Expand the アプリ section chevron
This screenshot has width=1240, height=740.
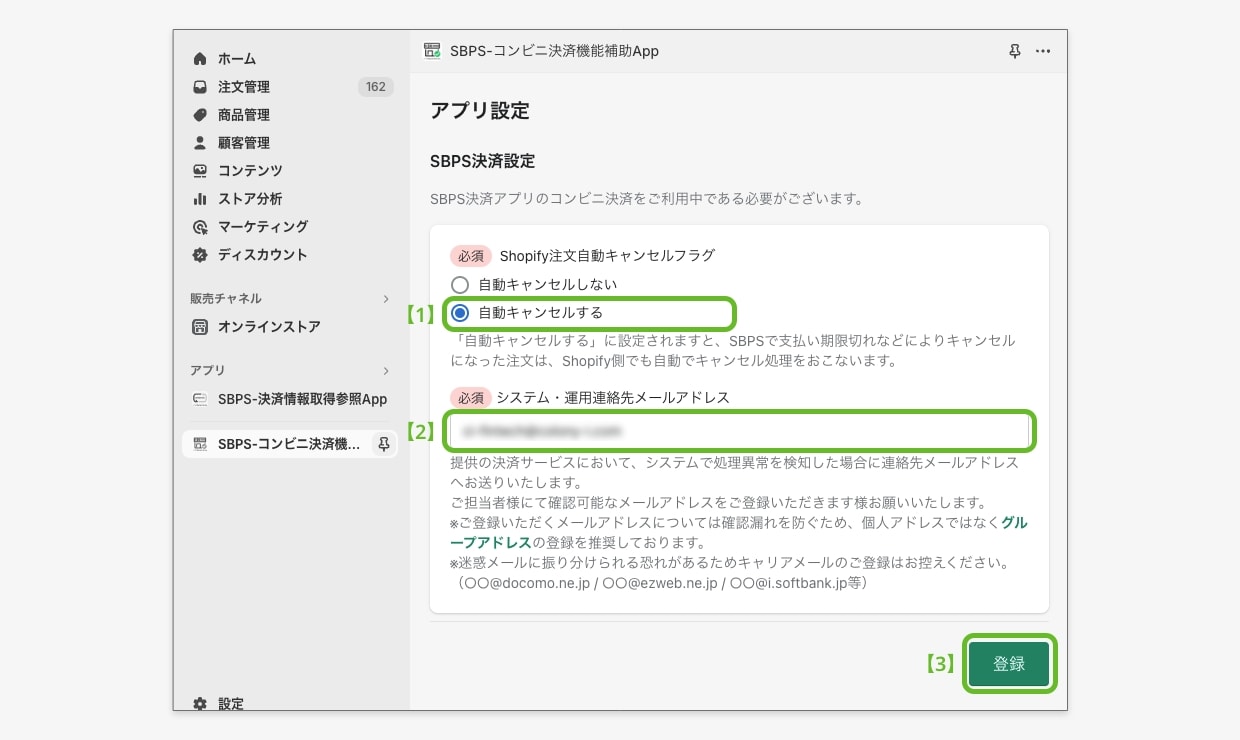386,371
